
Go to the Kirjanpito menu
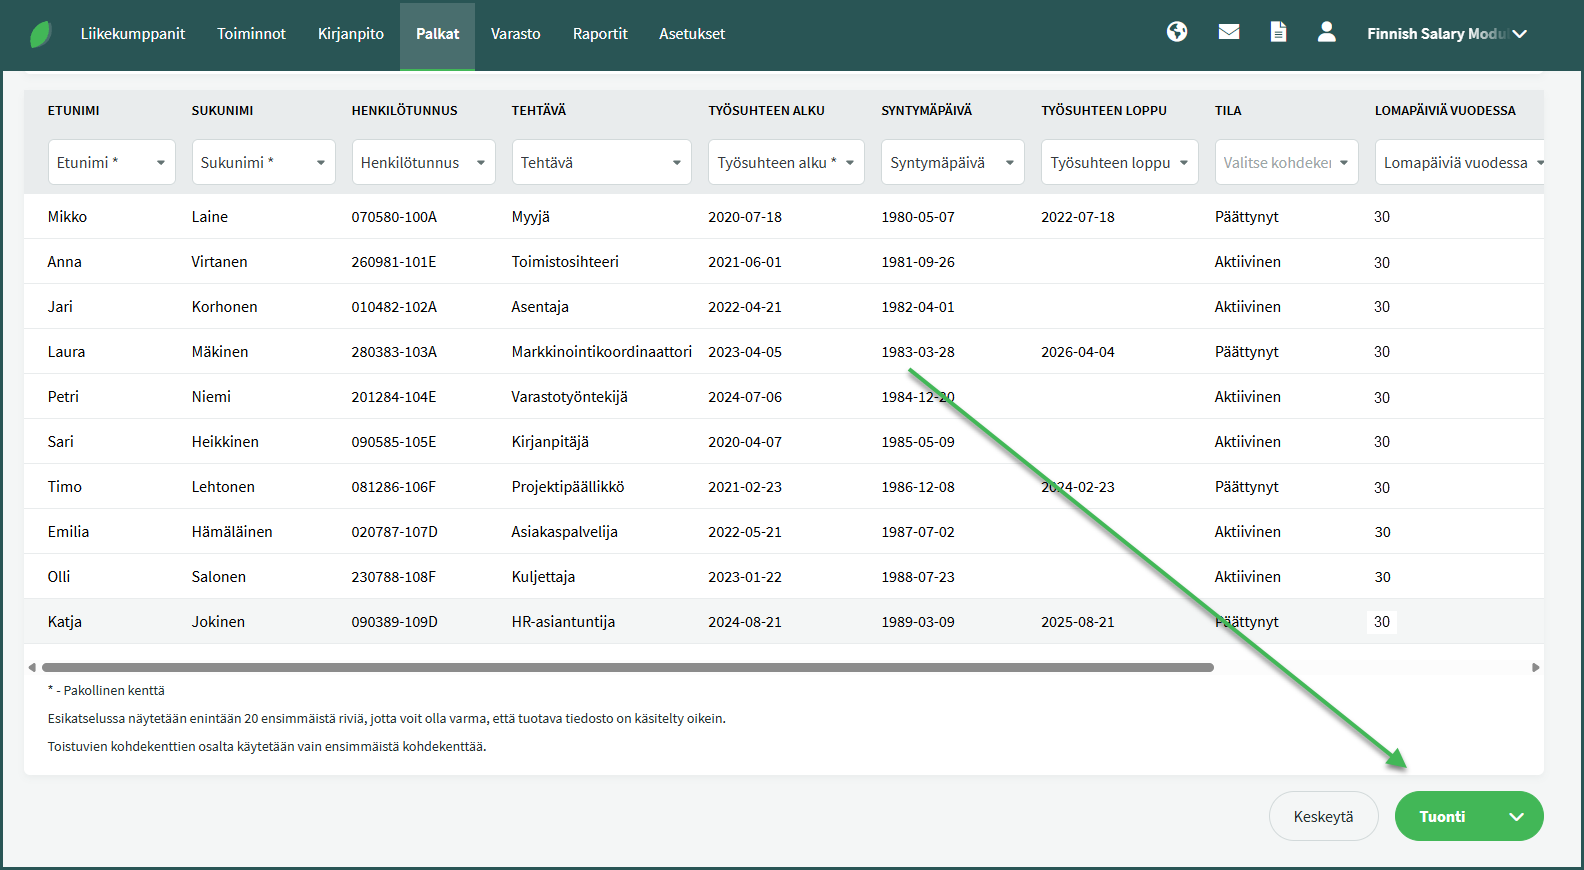point(350,34)
